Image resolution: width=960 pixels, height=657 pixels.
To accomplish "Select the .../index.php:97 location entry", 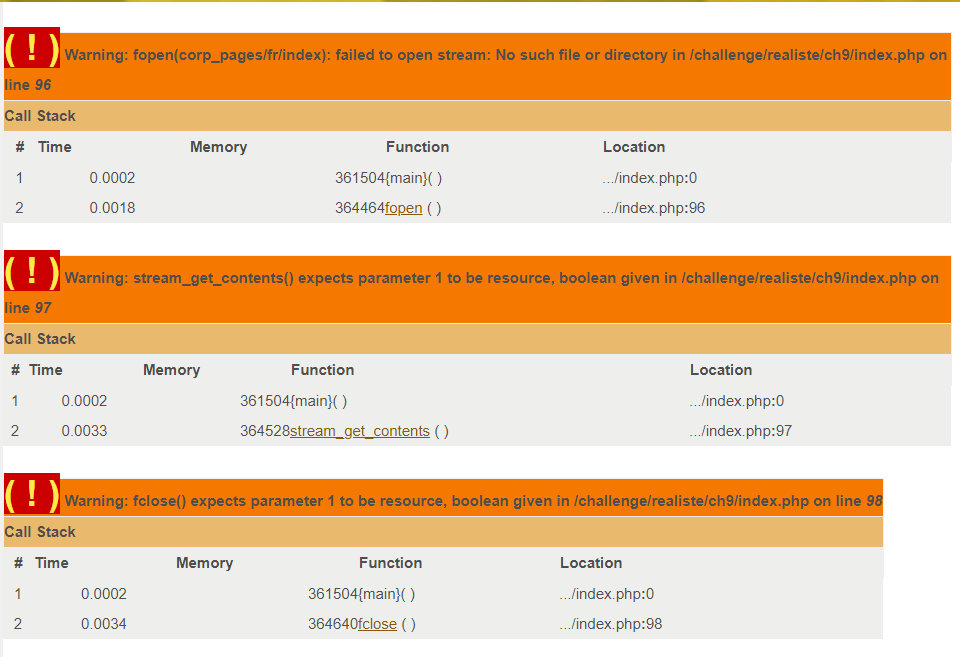I will pos(741,431).
